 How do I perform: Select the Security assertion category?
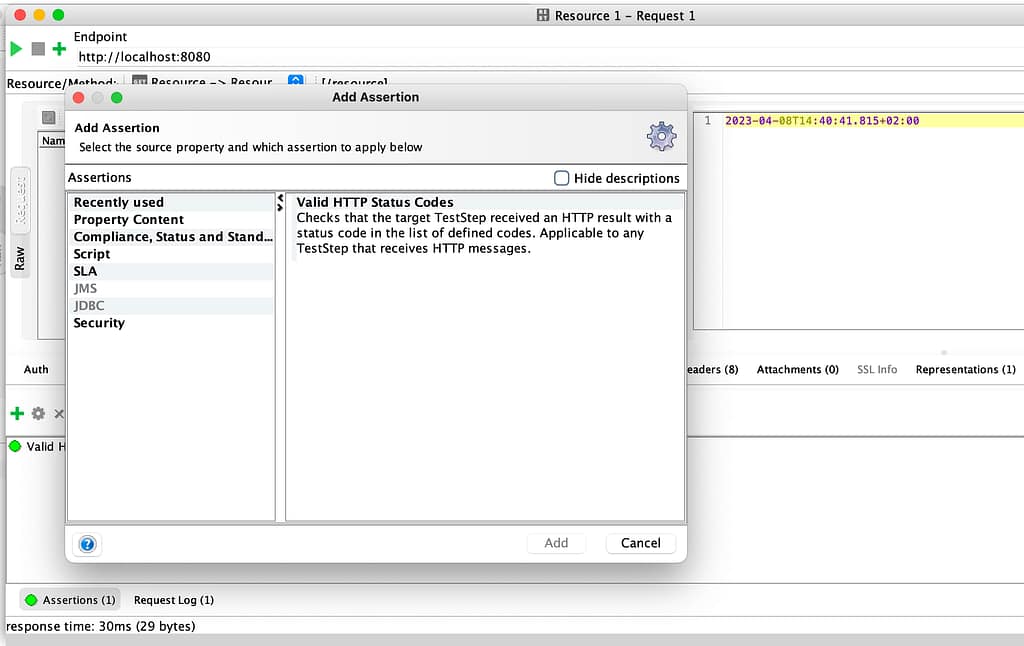point(99,322)
